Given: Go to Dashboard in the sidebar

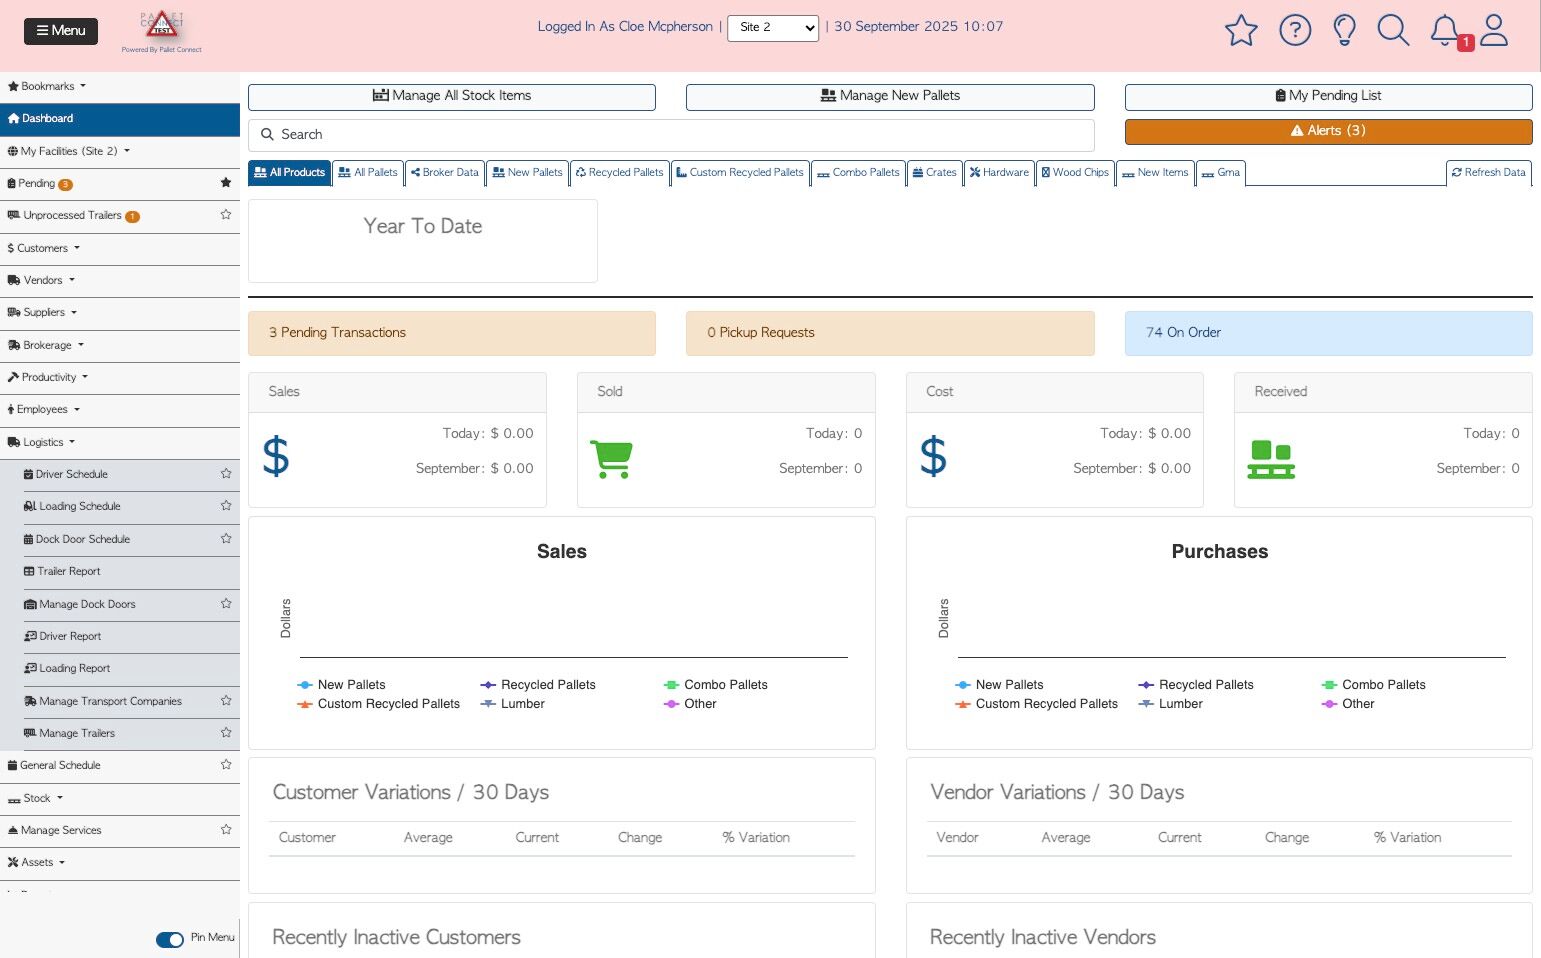Looking at the screenshot, I should pos(120,118).
